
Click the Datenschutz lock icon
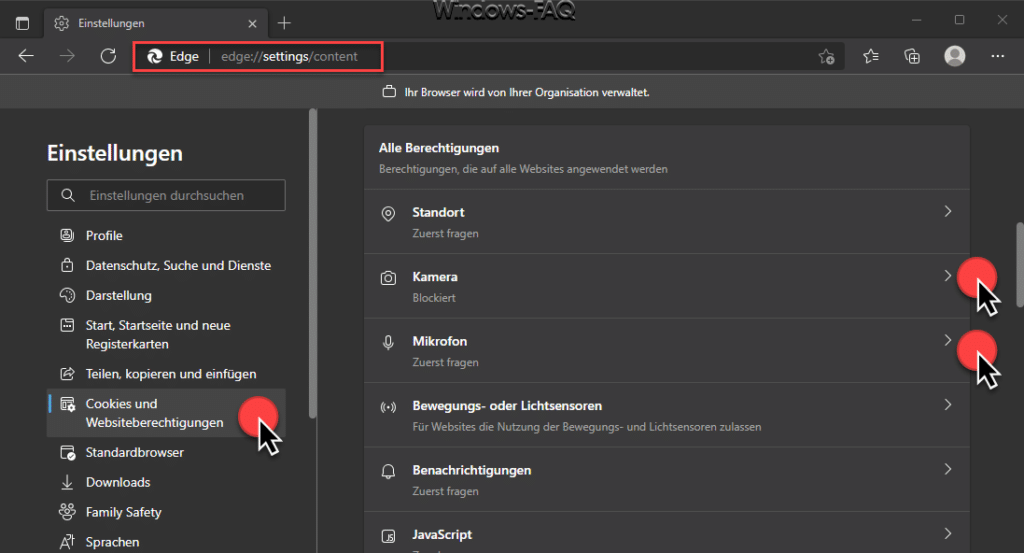[67, 265]
